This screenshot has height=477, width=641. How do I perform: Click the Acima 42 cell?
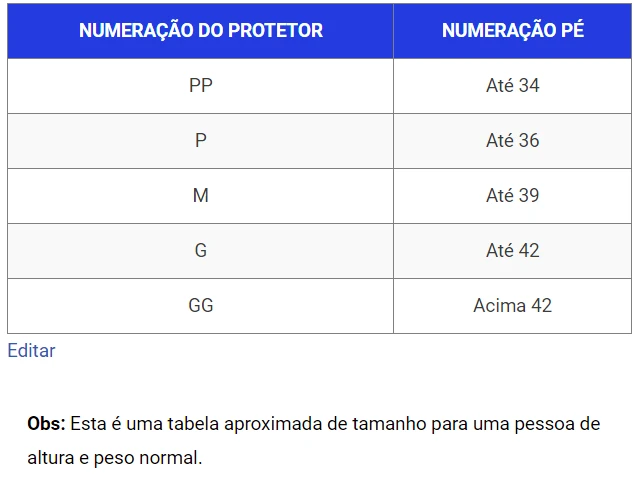(x=512, y=306)
